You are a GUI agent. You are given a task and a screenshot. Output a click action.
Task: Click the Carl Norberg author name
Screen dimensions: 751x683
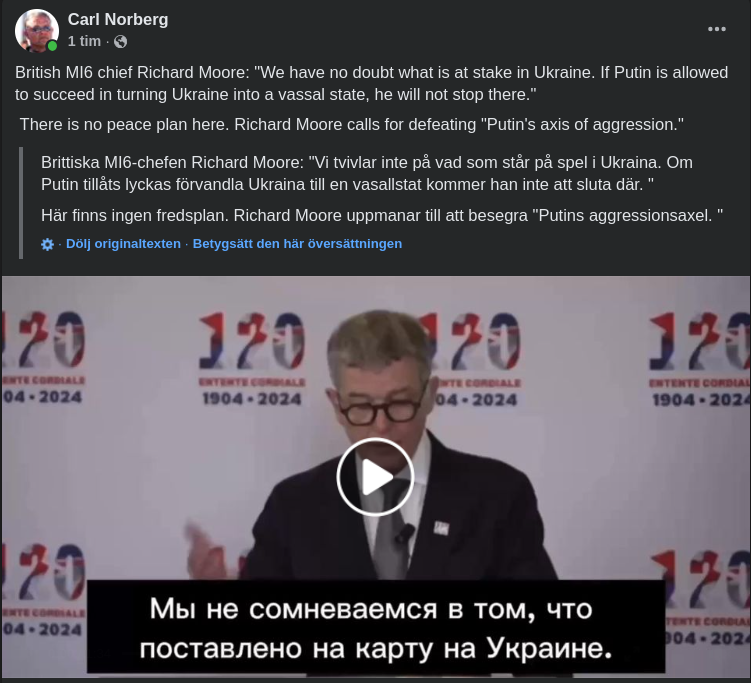[x=118, y=19]
